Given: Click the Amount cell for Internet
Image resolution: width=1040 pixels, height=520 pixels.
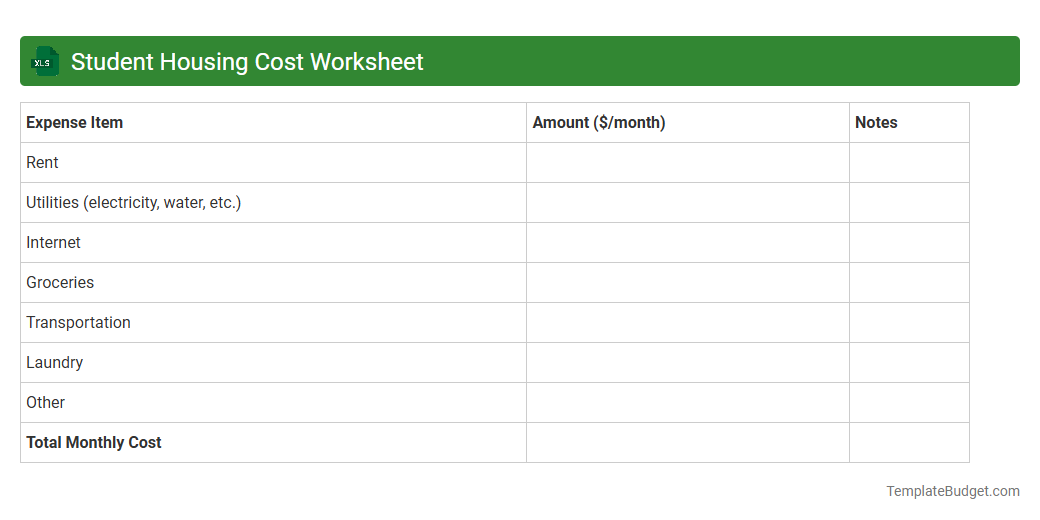Looking at the screenshot, I should [688, 243].
